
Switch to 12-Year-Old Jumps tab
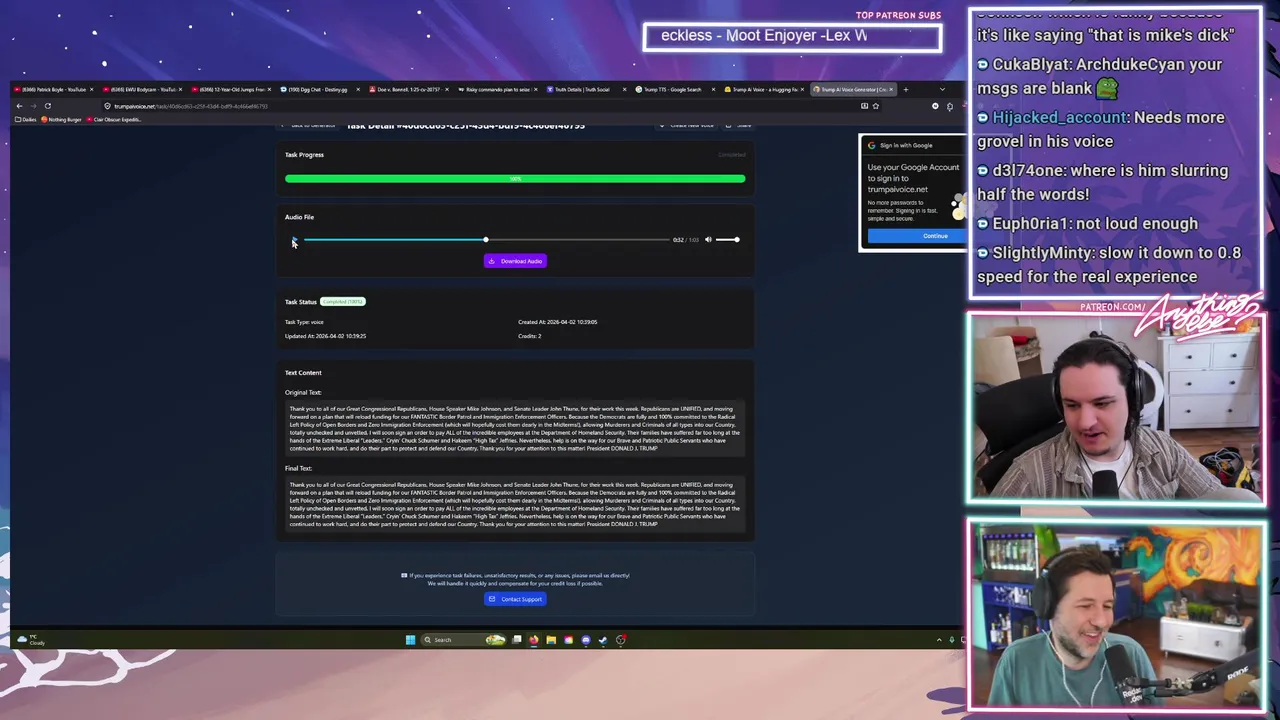[232, 90]
